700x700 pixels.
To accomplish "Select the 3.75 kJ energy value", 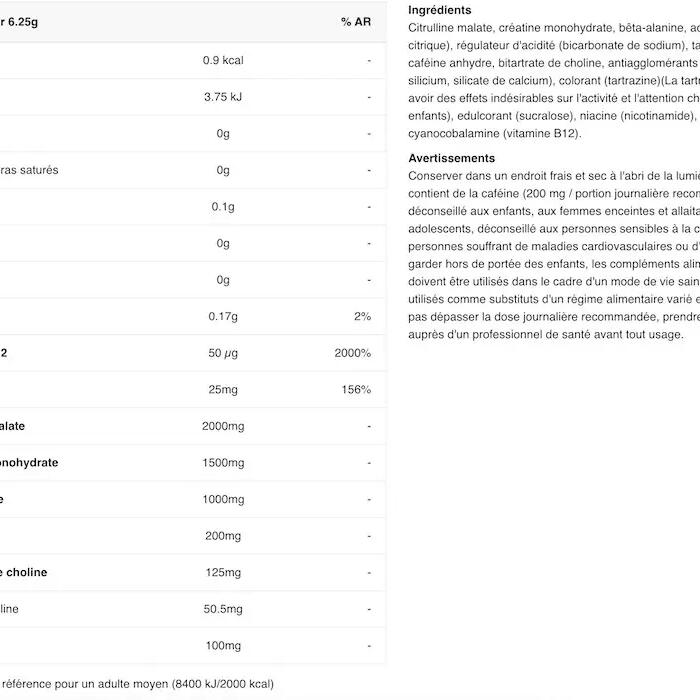I will (x=223, y=97).
